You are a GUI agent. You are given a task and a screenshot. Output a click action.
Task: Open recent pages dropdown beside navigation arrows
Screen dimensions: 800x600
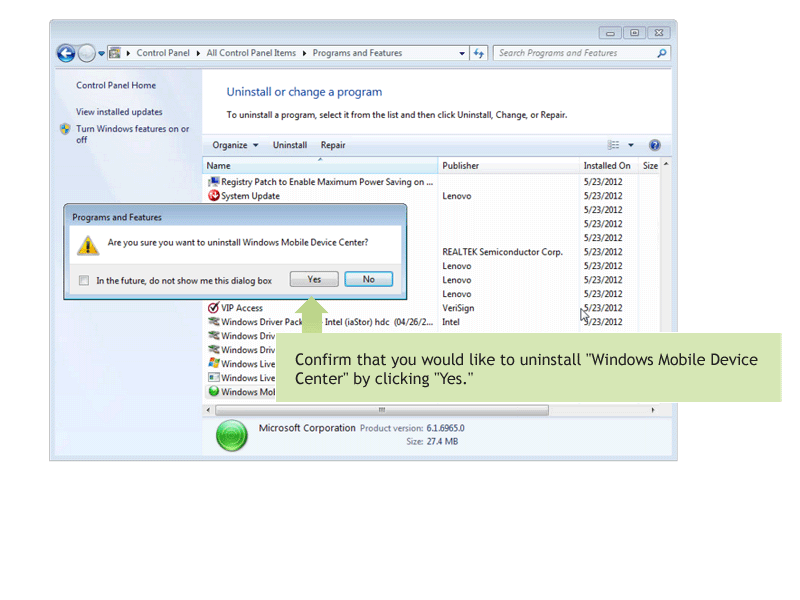(102, 53)
